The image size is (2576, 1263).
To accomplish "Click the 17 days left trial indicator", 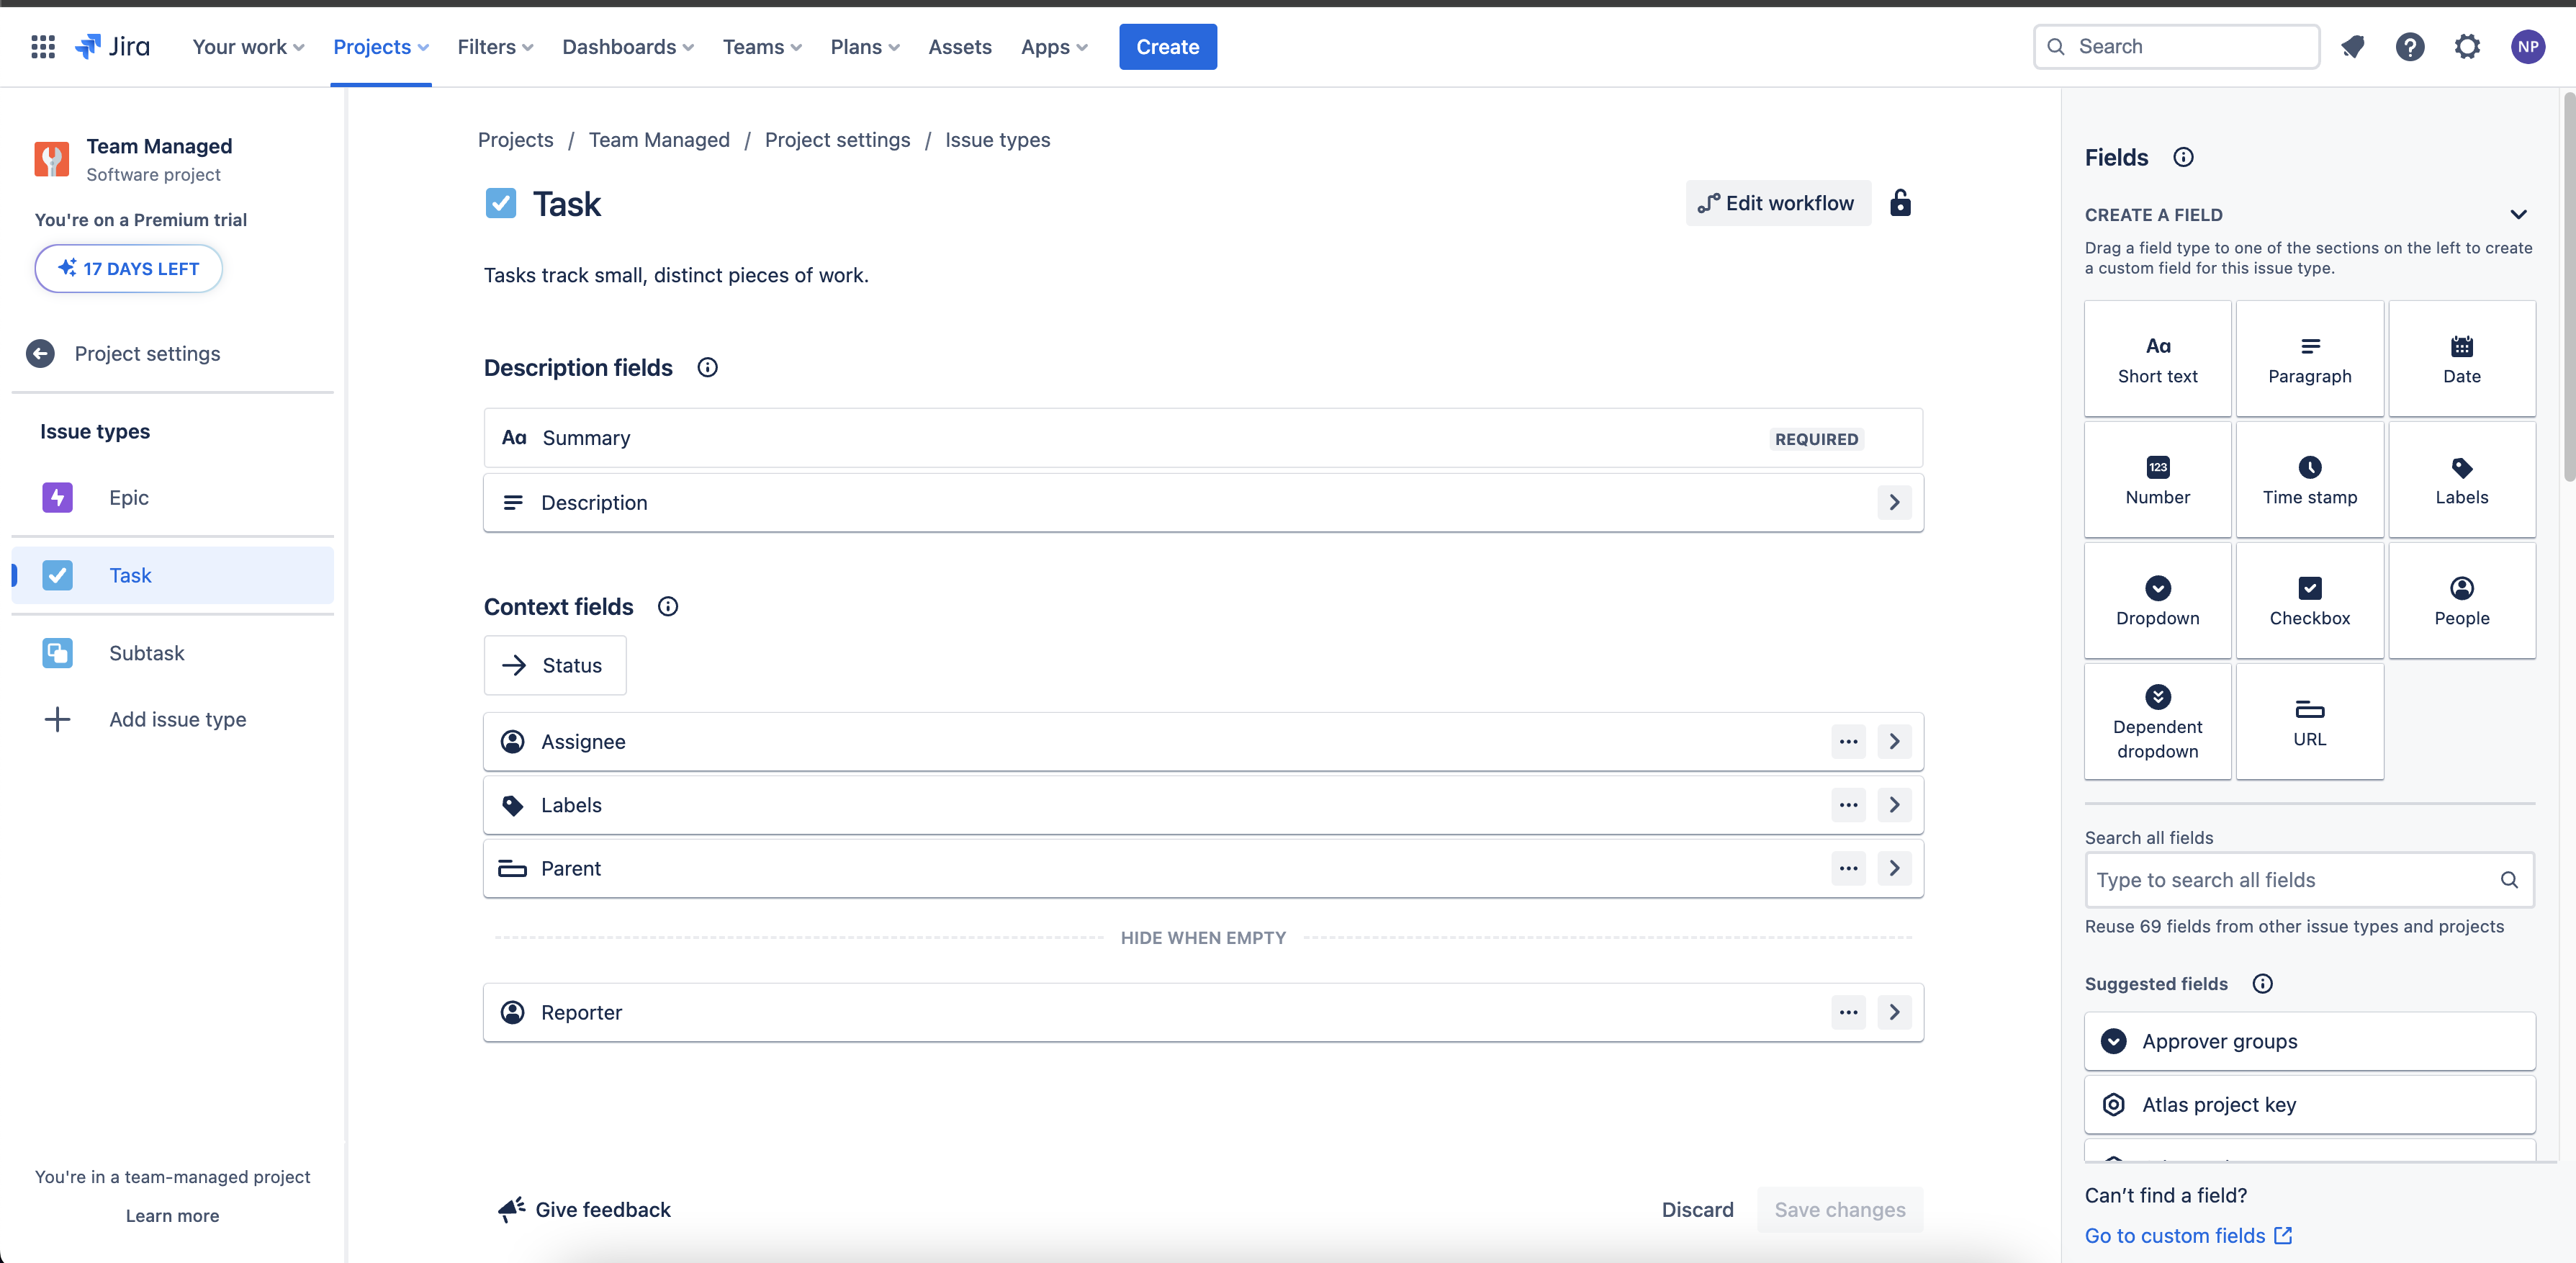I will 128,268.
